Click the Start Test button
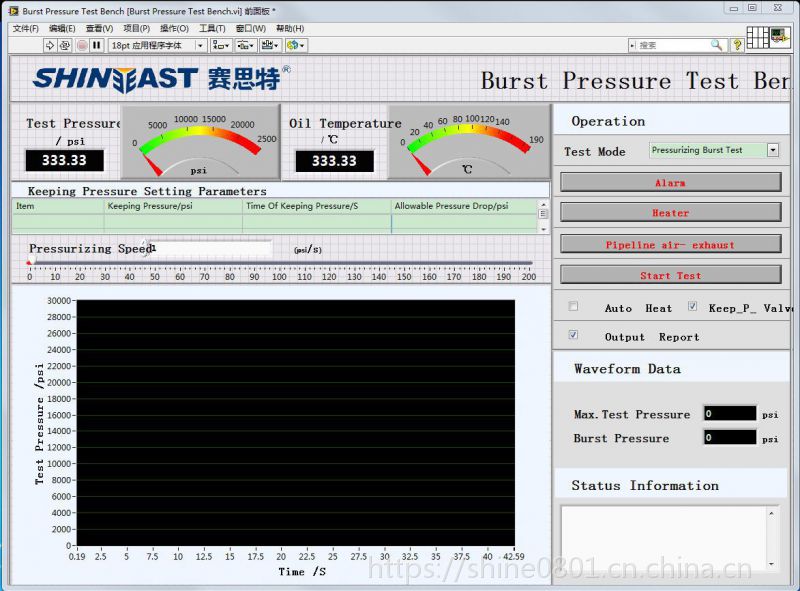 (670, 276)
